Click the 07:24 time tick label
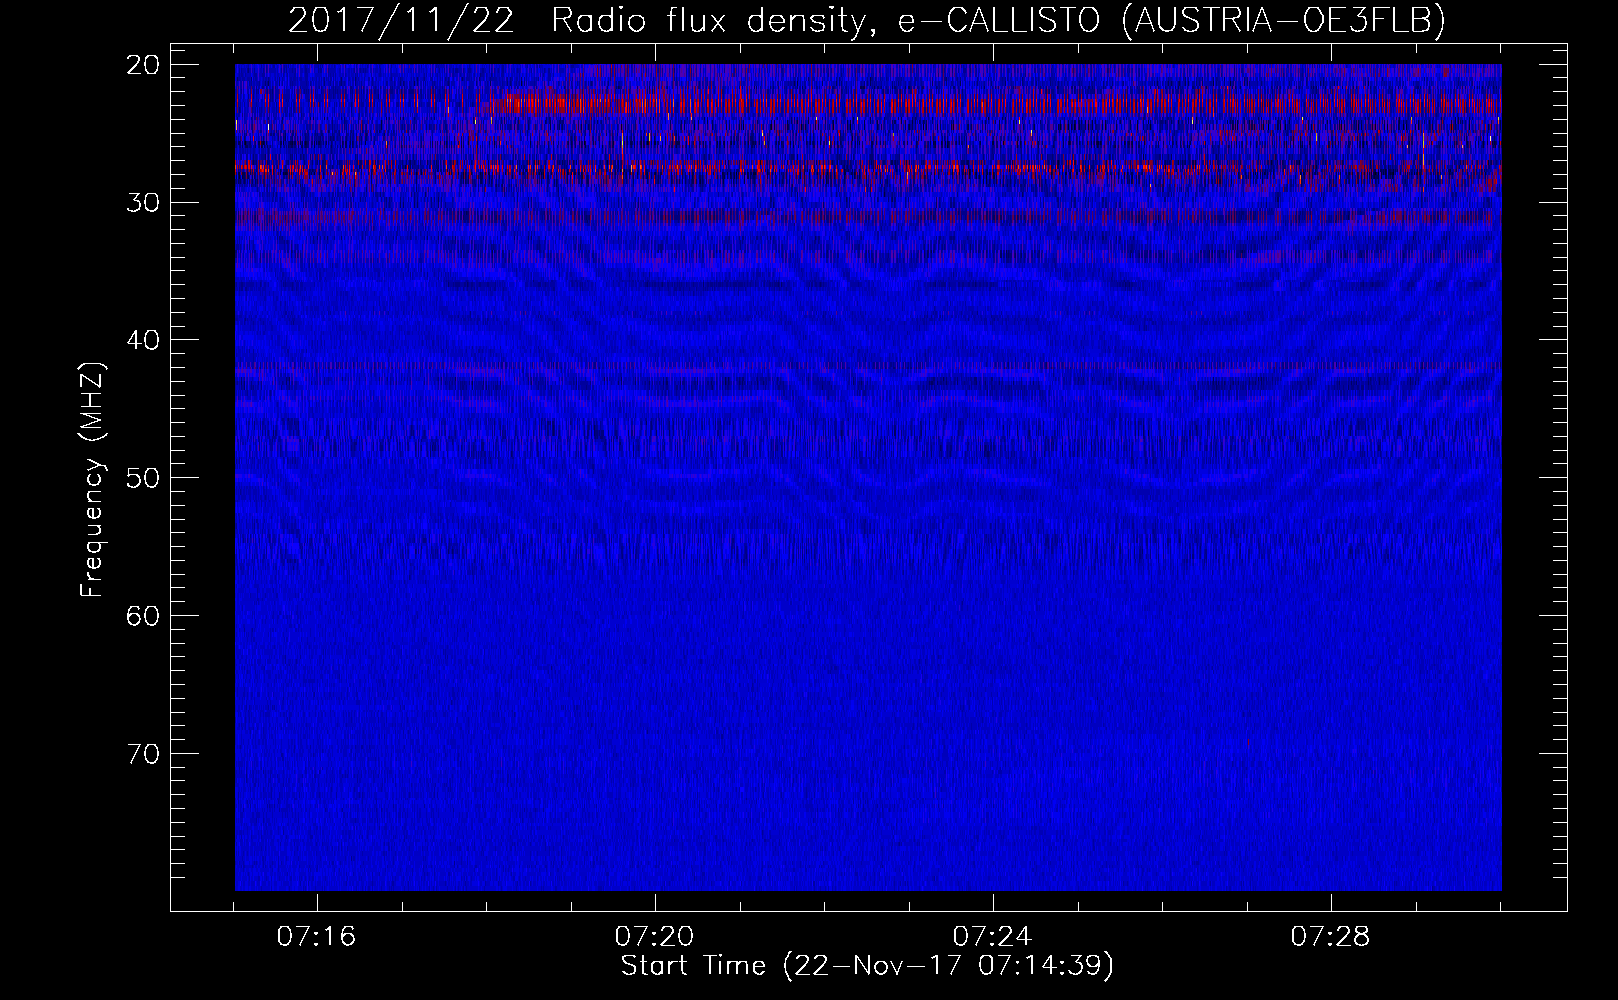This screenshot has width=1618, height=1000. (x=993, y=937)
